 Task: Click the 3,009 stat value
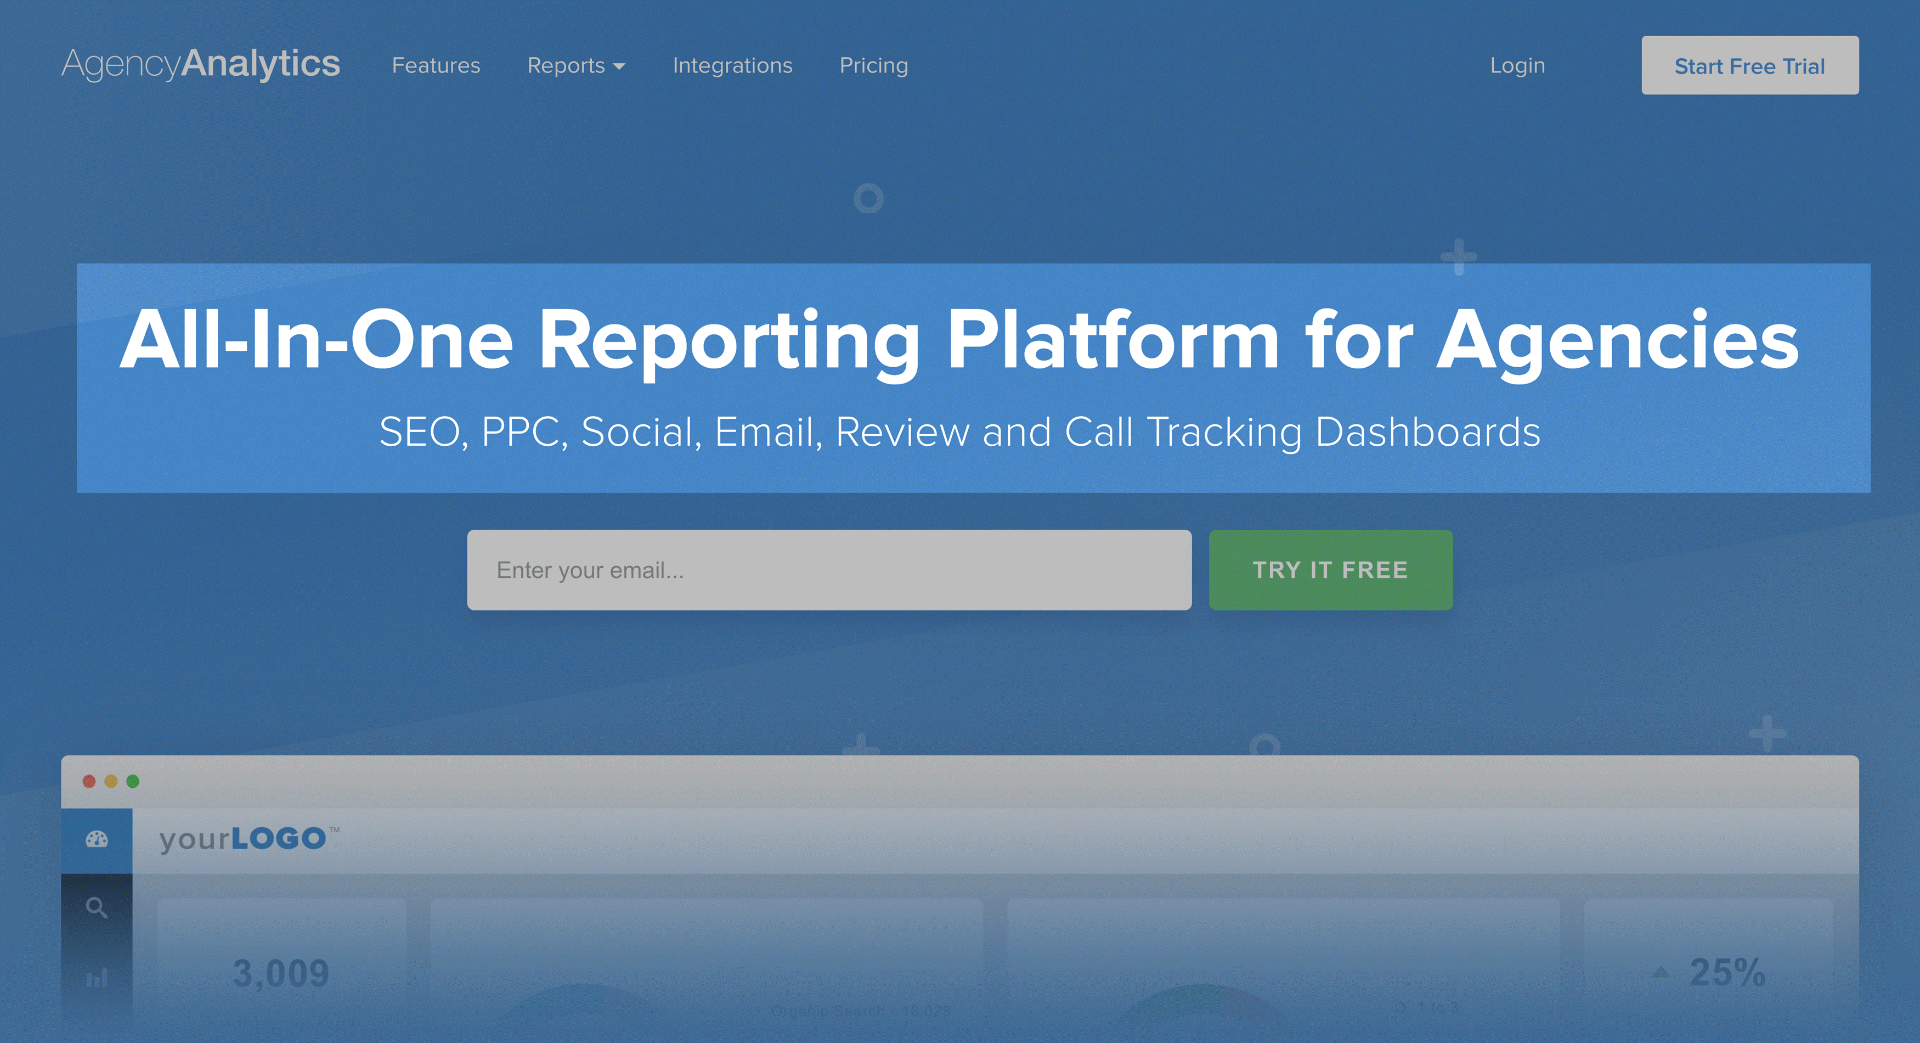[281, 973]
